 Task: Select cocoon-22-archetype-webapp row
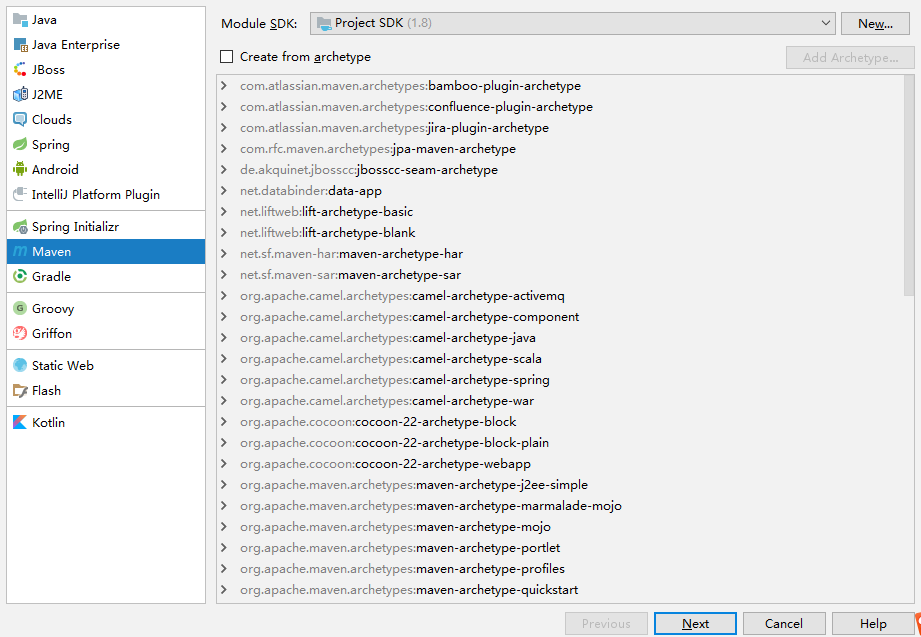(x=560, y=464)
